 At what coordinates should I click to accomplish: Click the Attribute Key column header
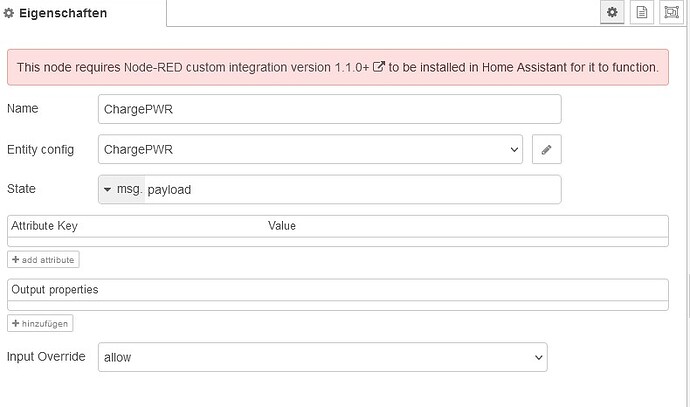click(x=44, y=226)
